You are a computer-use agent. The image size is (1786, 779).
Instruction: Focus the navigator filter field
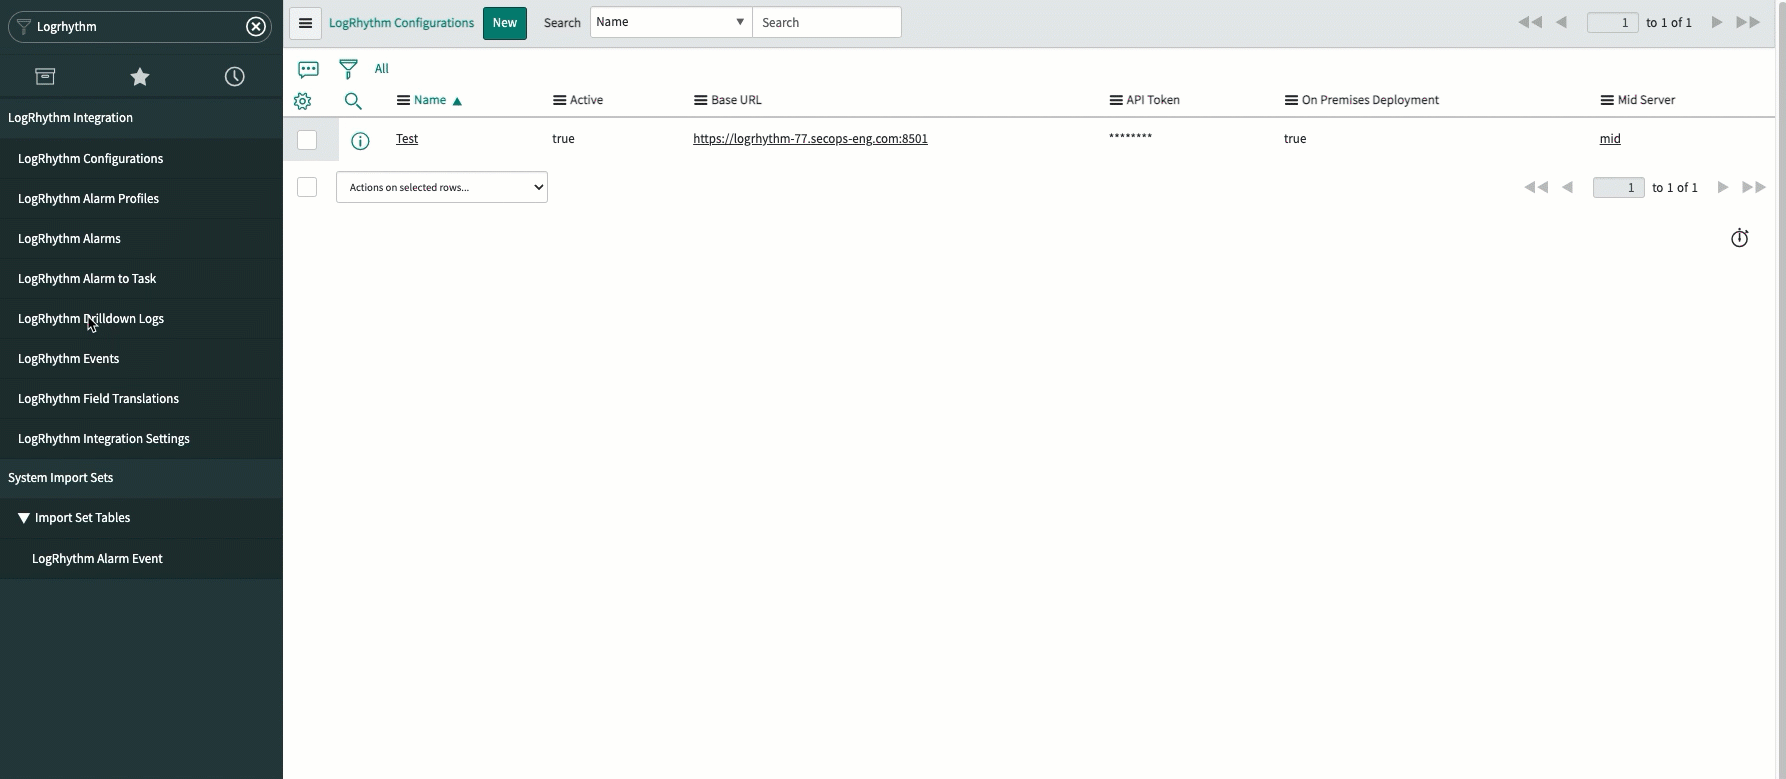138,27
